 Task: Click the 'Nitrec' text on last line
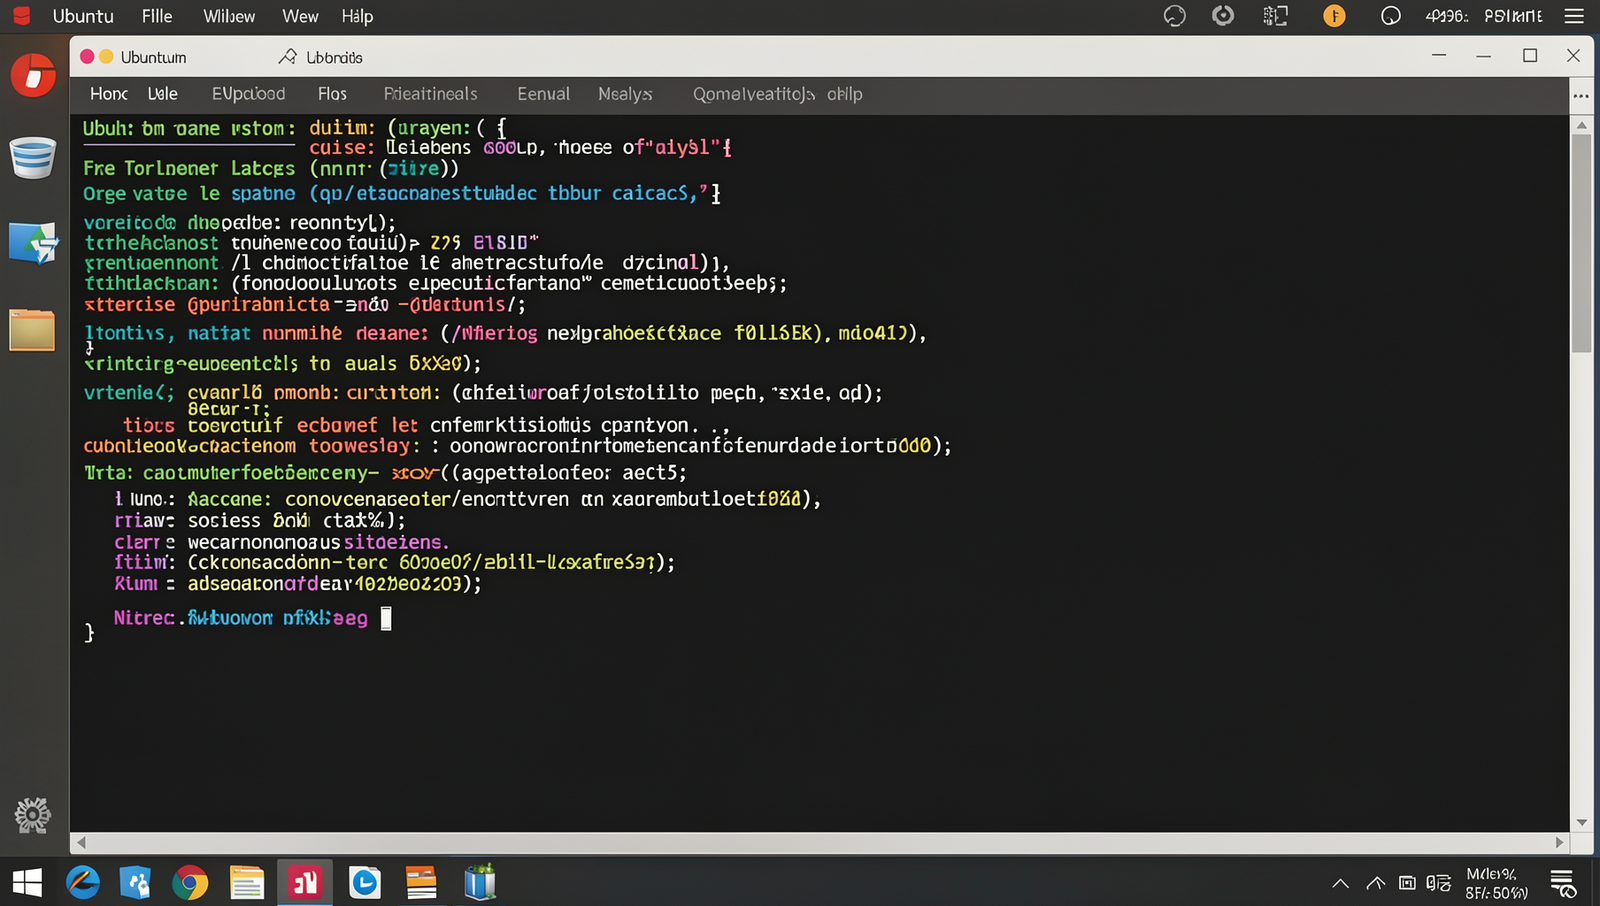pyautogui.click(x=144, y=618)
